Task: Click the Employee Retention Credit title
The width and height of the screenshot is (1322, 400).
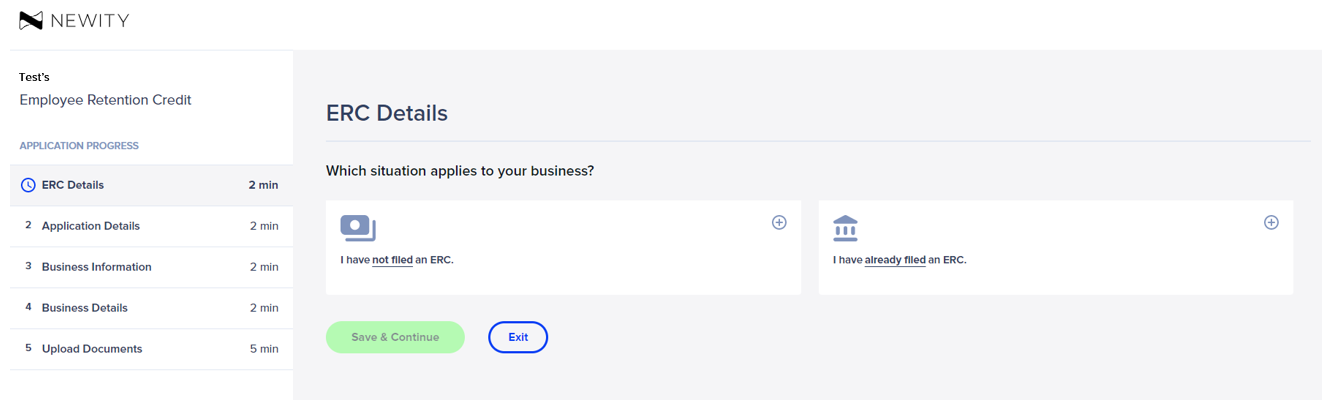Action: pos(105,100)
